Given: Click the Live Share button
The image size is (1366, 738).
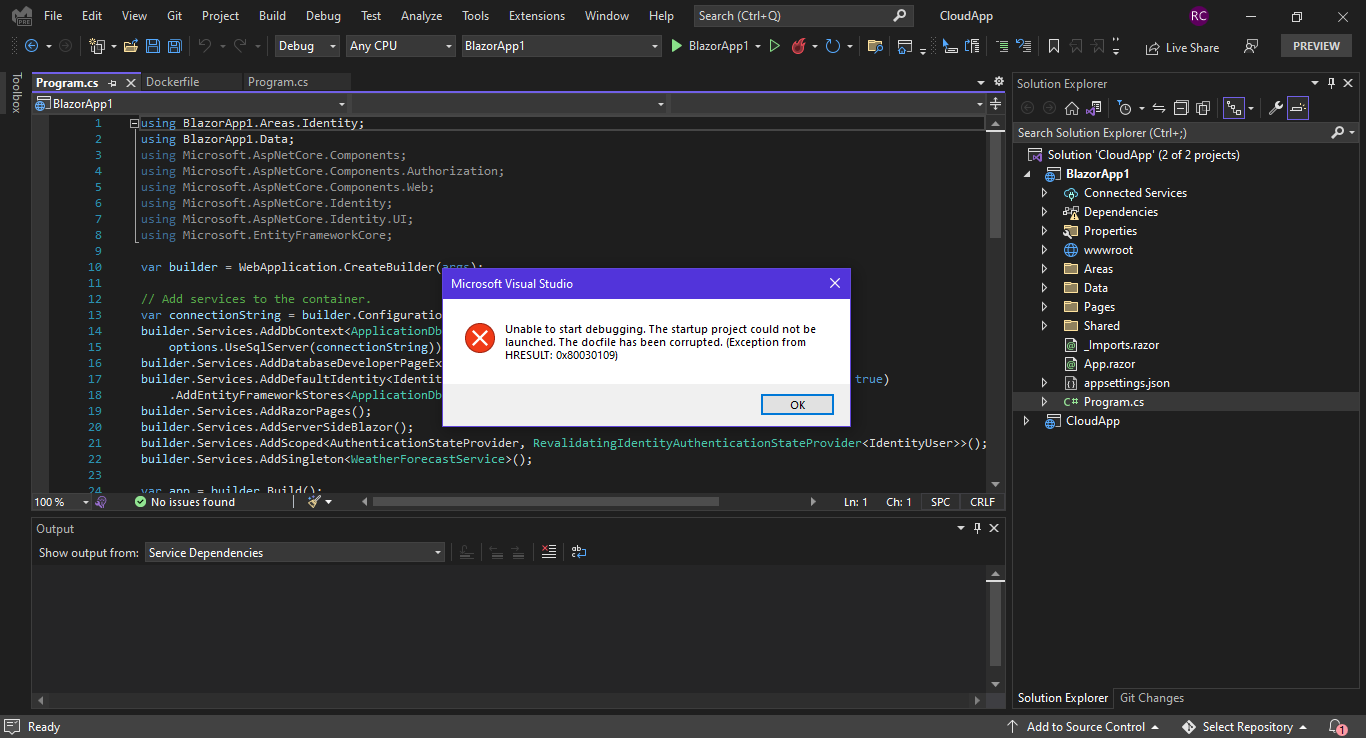Looking at the screenshot, I should tap(1182, 47).
